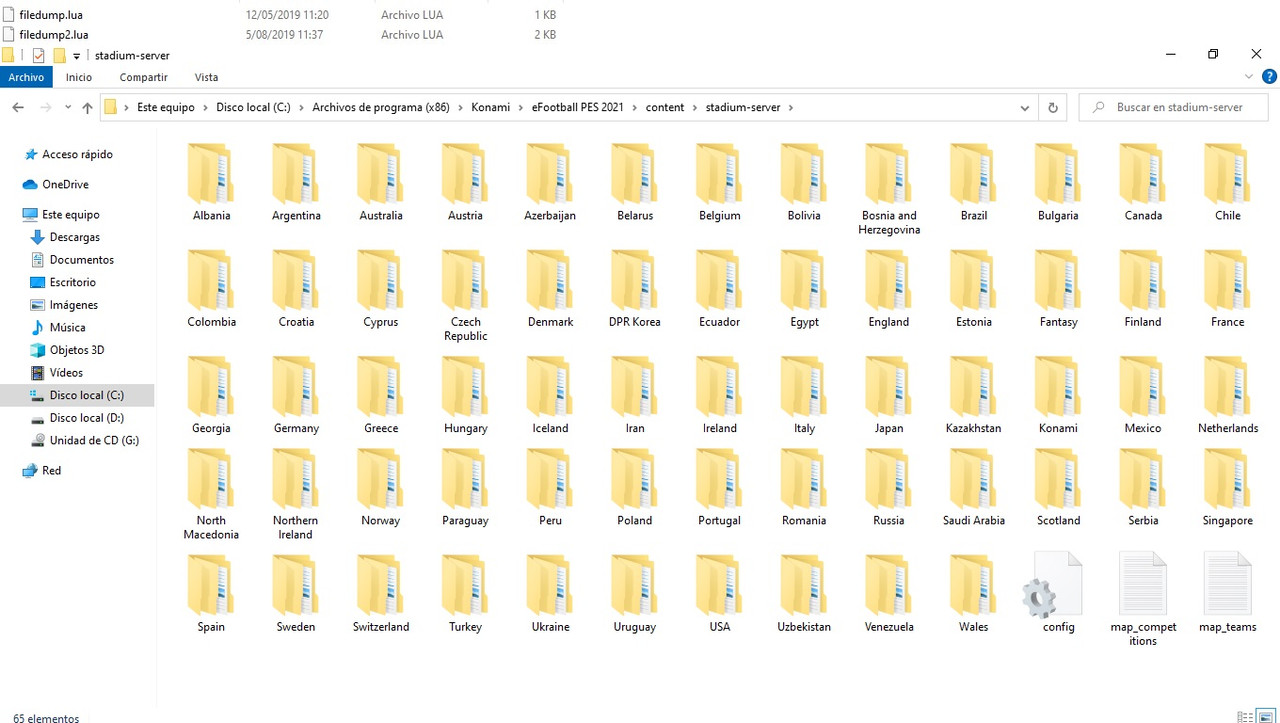Open quick access toolbar customize dropdown
Screen dimensions: 1280x723
coord(77,56)
